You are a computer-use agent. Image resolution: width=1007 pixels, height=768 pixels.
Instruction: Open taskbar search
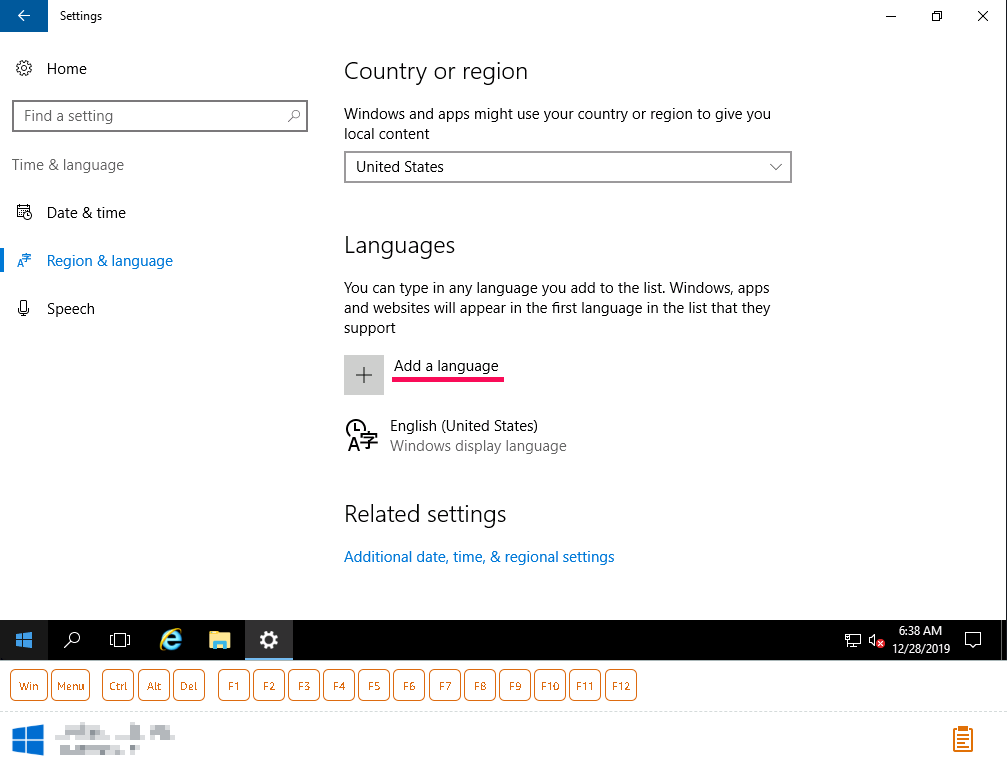pyautogui.click(x=72, y=640)
